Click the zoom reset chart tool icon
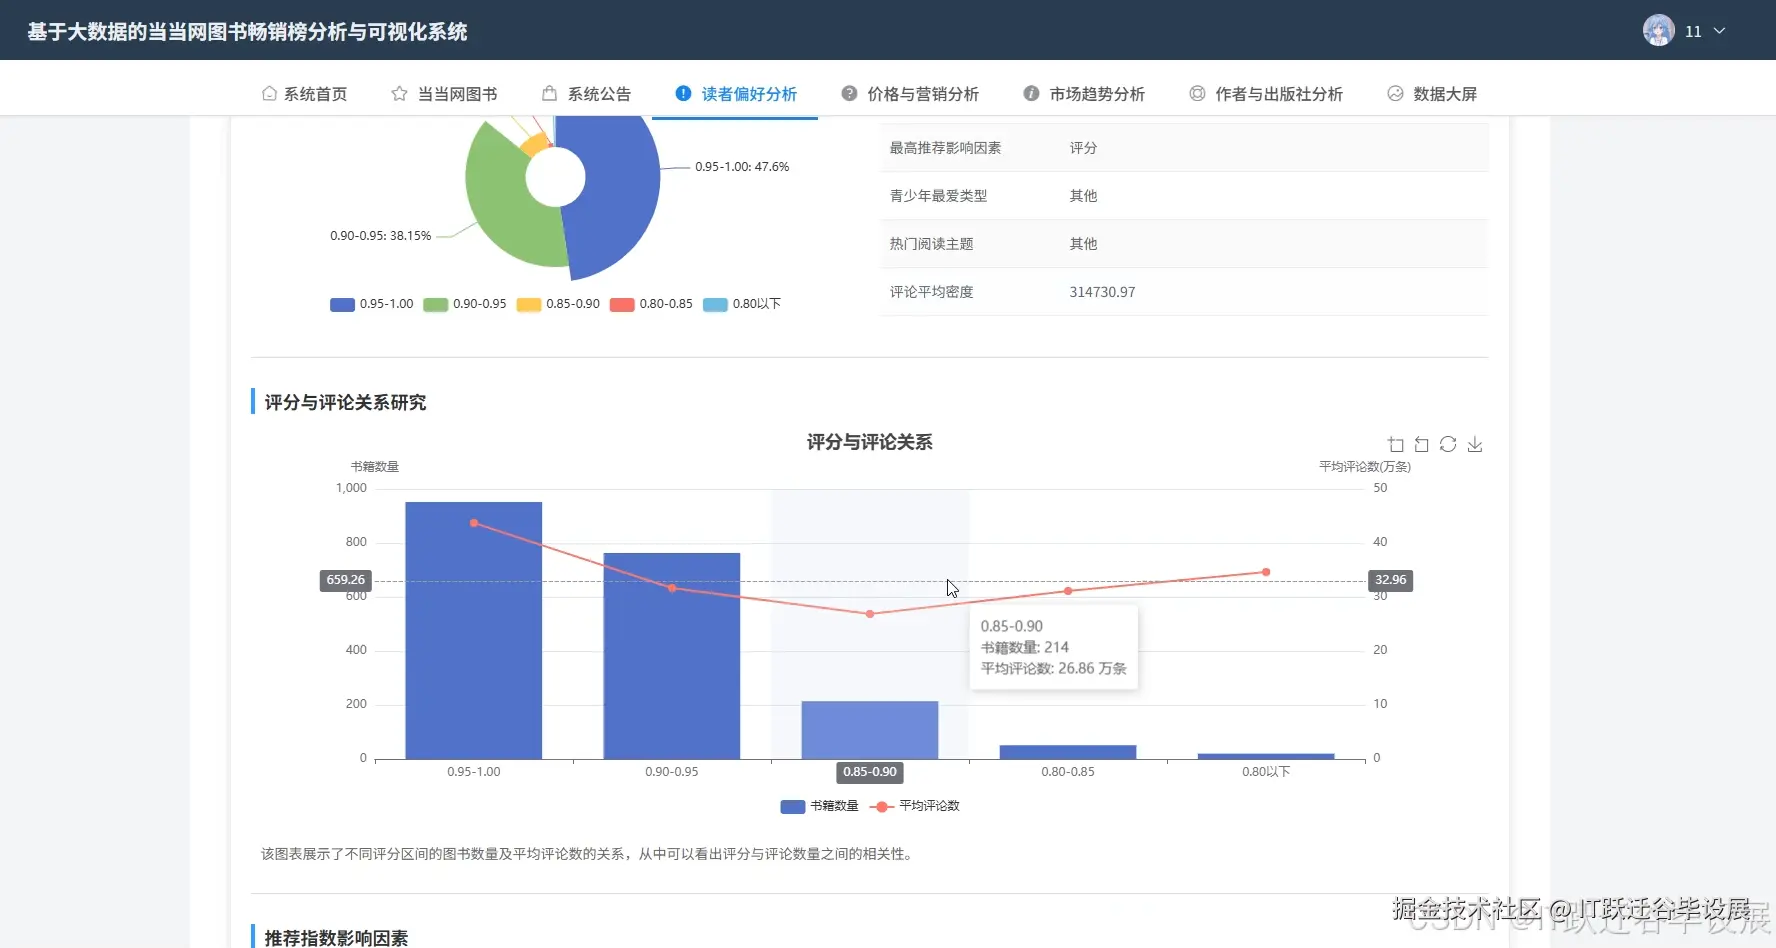Image resolution: width=1776 pixels, height=948 pixels. click(x=1422, y=444)
